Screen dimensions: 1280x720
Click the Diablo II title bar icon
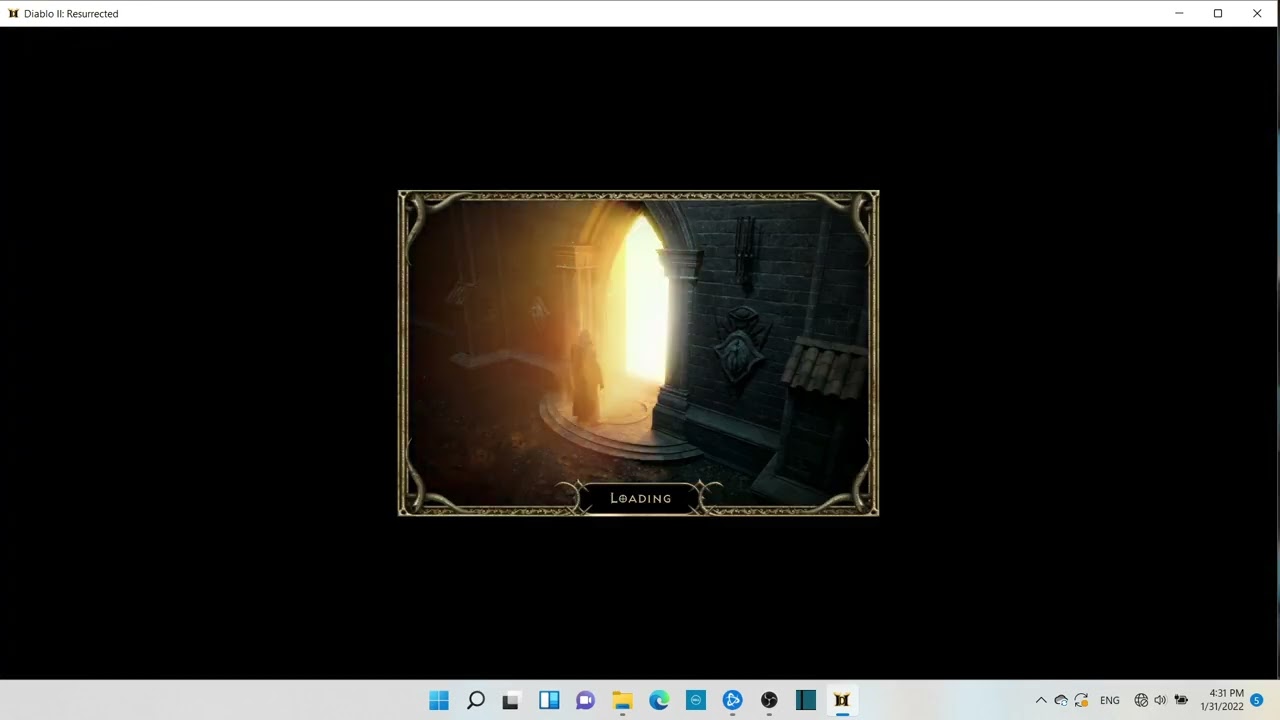click(13, 14)
